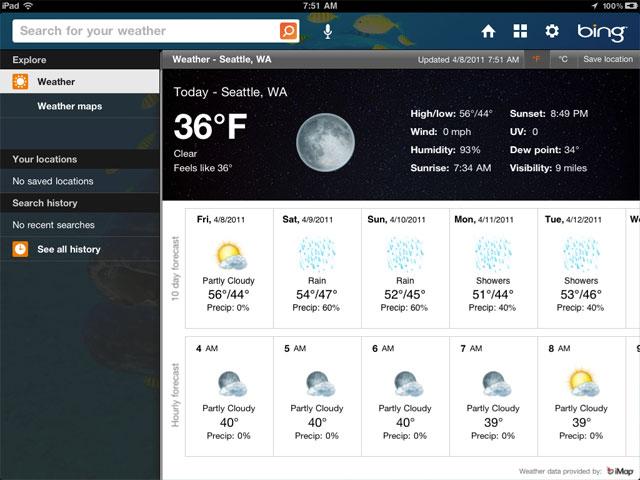Viewport: 640px width, 480px height.
Task: Tap the 7 AM partly cloudy moon icon
Action: [x=497, y=384]
